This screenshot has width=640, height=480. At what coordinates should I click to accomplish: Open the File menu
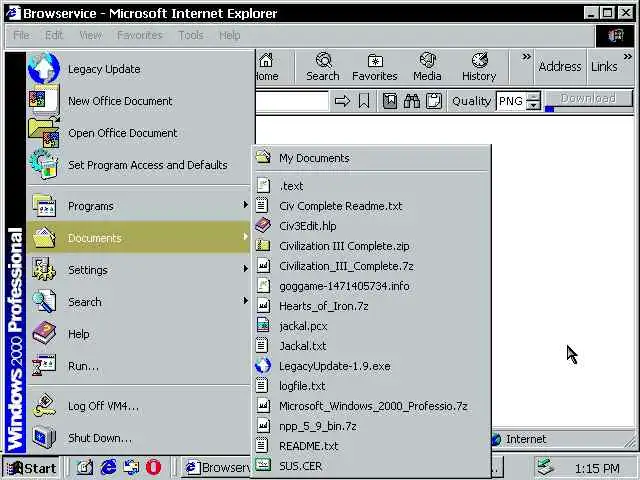(x=21, y=35)
